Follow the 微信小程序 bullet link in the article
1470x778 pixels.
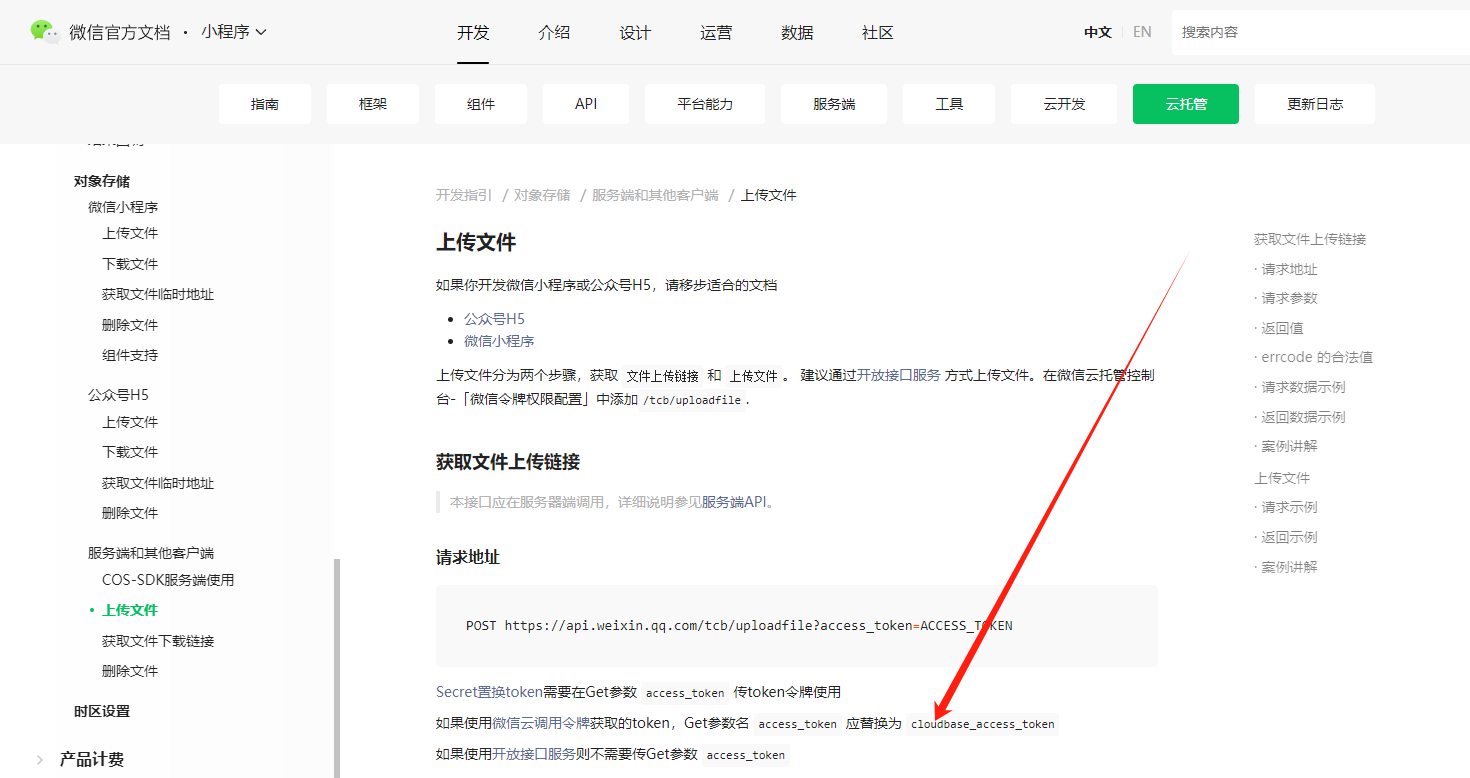[499, 341]
